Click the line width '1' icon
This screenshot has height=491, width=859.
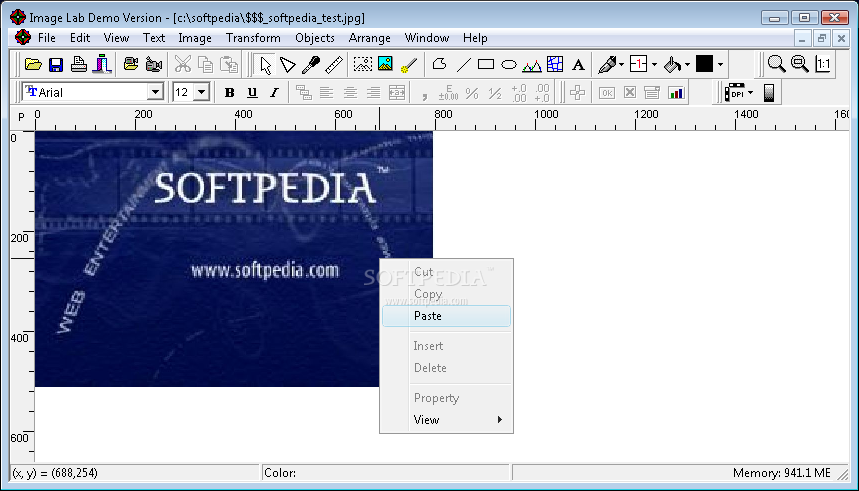(639, 65)
